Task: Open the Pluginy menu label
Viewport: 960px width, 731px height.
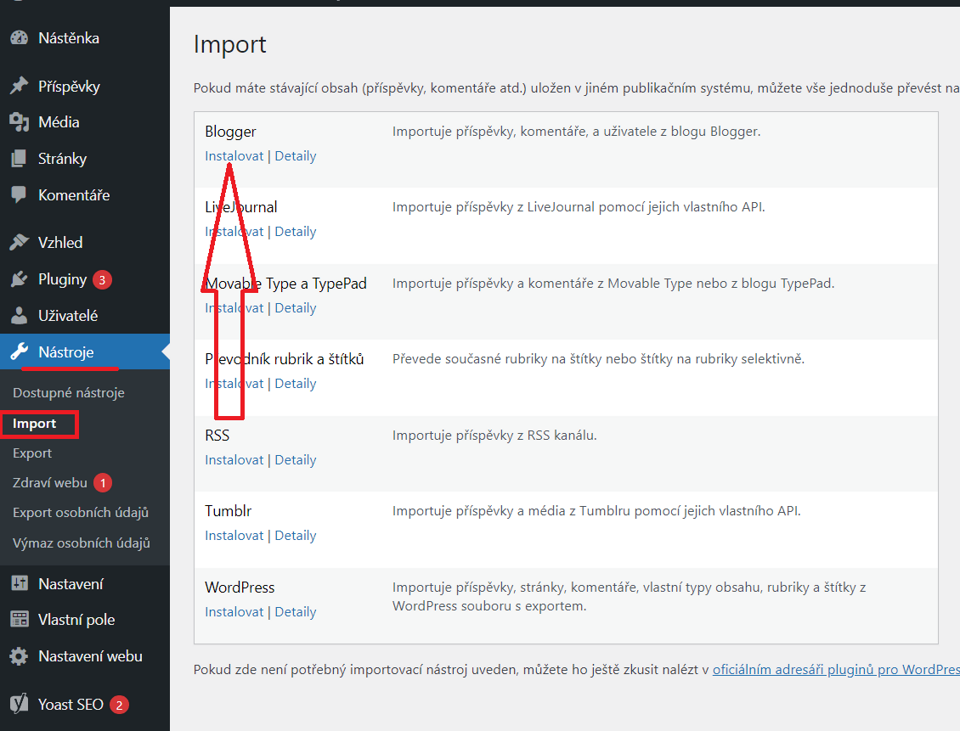Action: 62,279
